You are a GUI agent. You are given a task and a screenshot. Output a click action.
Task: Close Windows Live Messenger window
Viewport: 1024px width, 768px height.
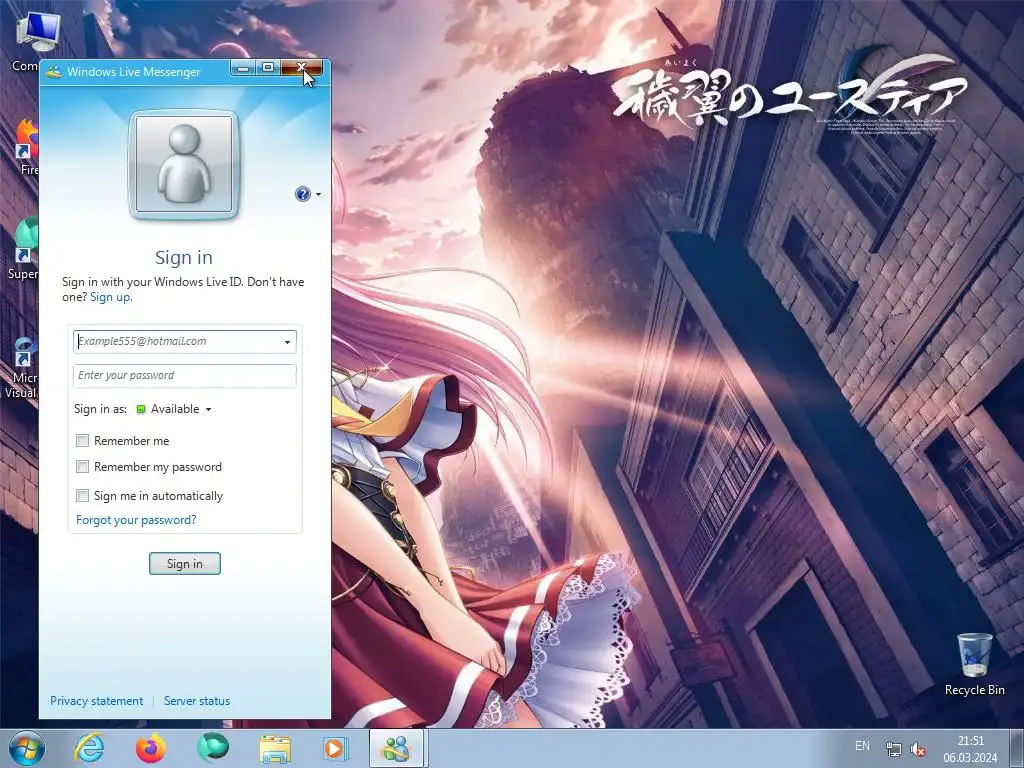pyautogui.click(x=301, y=68)
